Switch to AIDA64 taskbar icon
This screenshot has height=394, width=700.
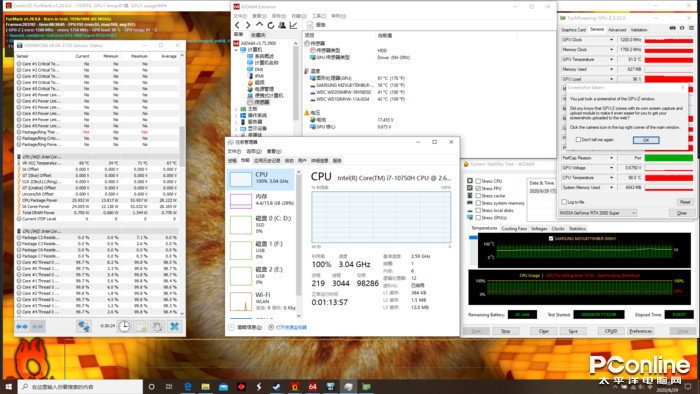pos(312,387)
